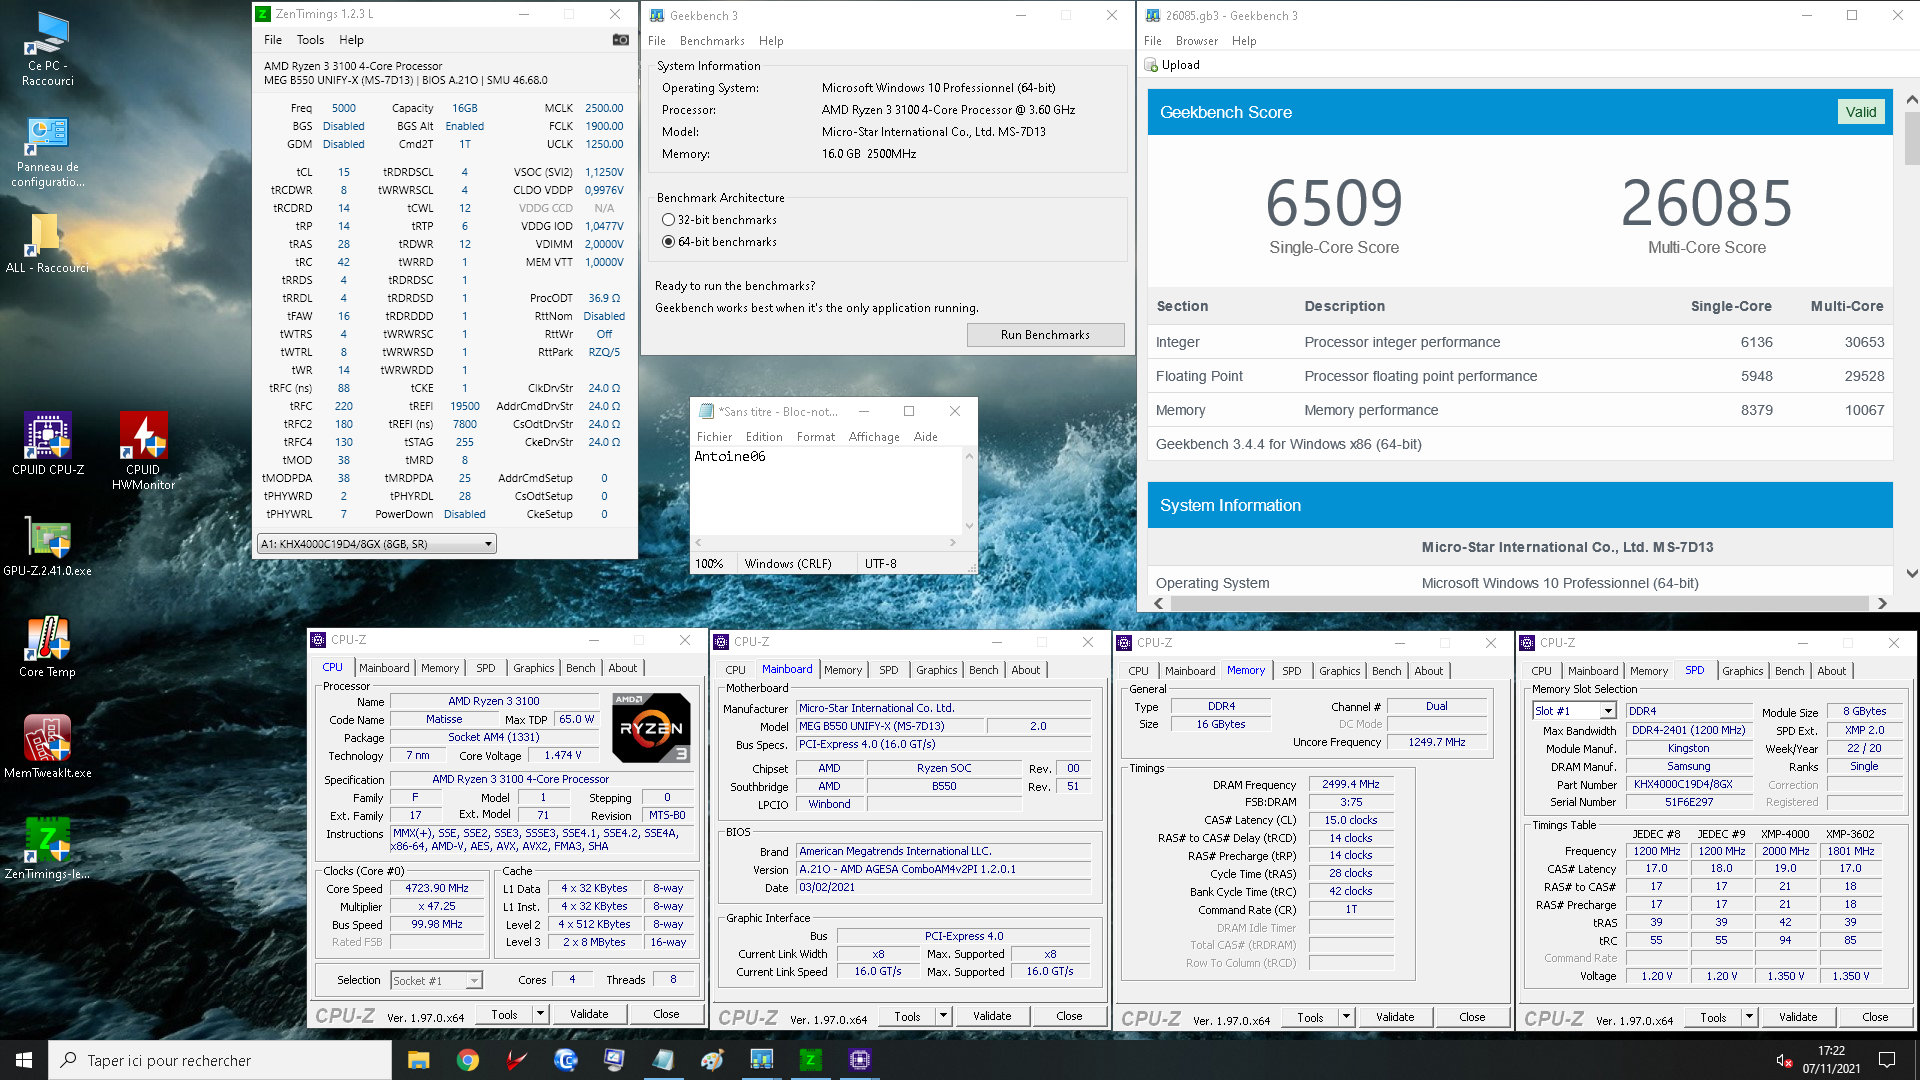Screen dimensions: 1920x1080
Task: Click volume muted tray icon
Action: [1783, 1060]
